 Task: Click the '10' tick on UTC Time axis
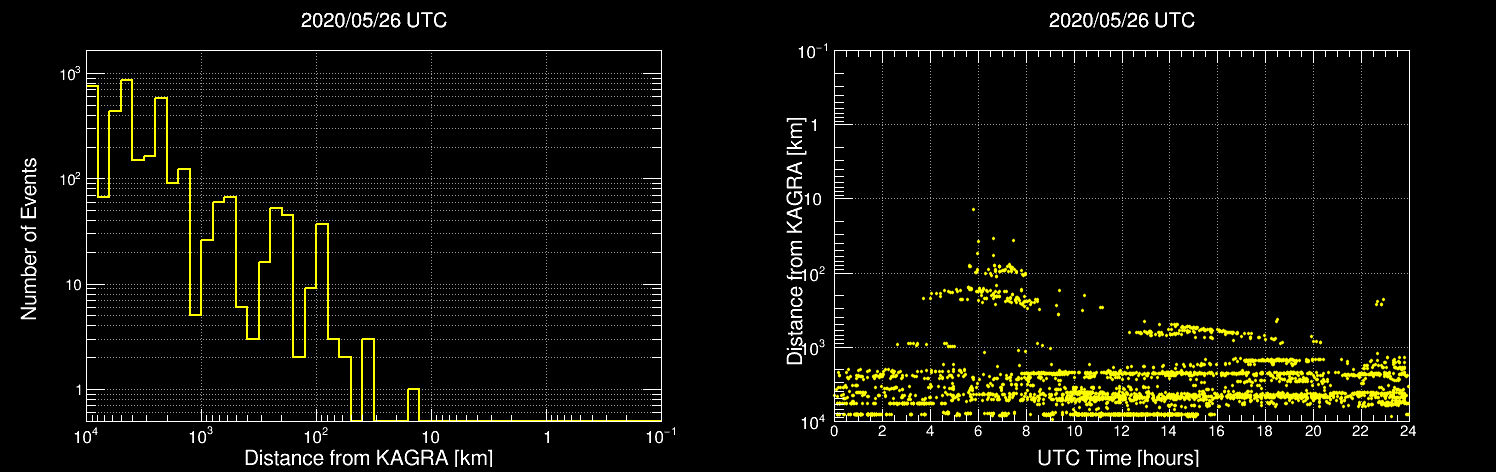[x=1074, y=431]
